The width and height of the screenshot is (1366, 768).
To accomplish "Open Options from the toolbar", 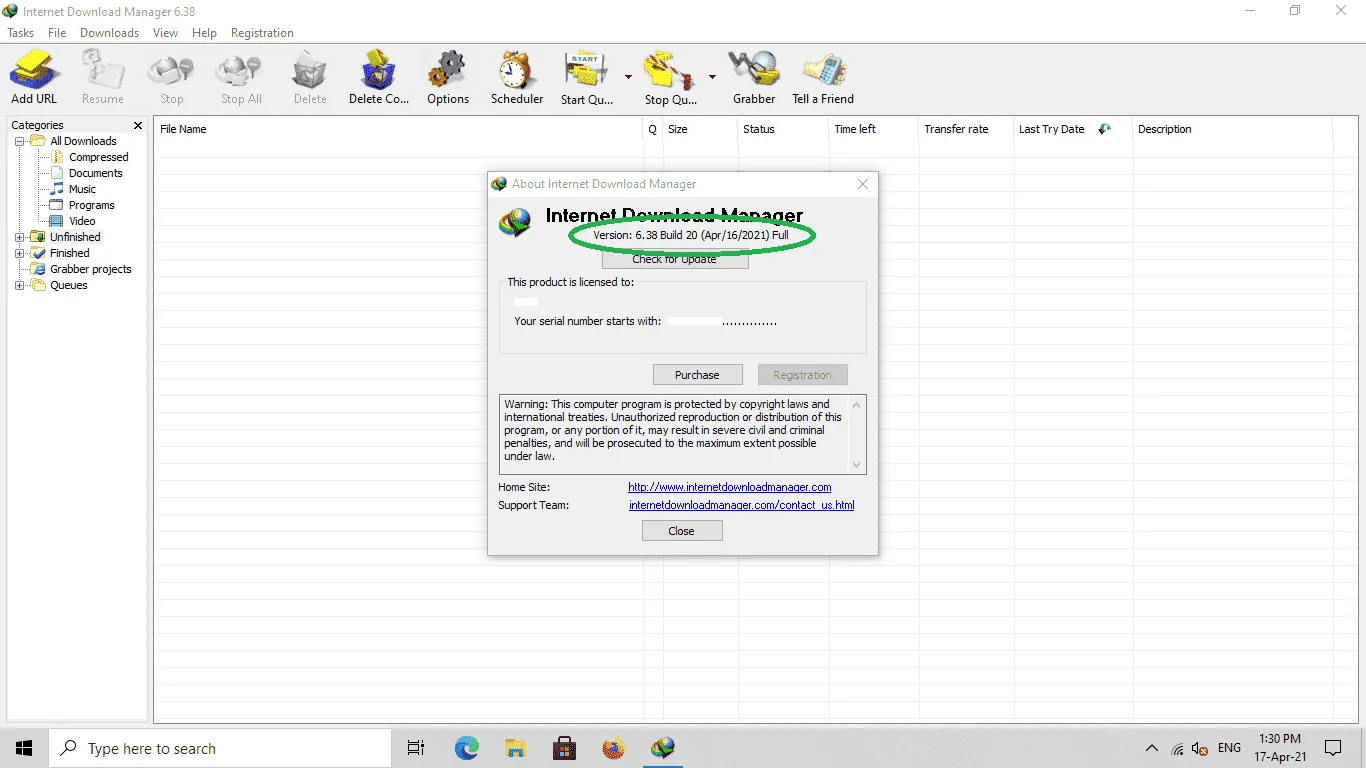I will (x=448, y=78).
